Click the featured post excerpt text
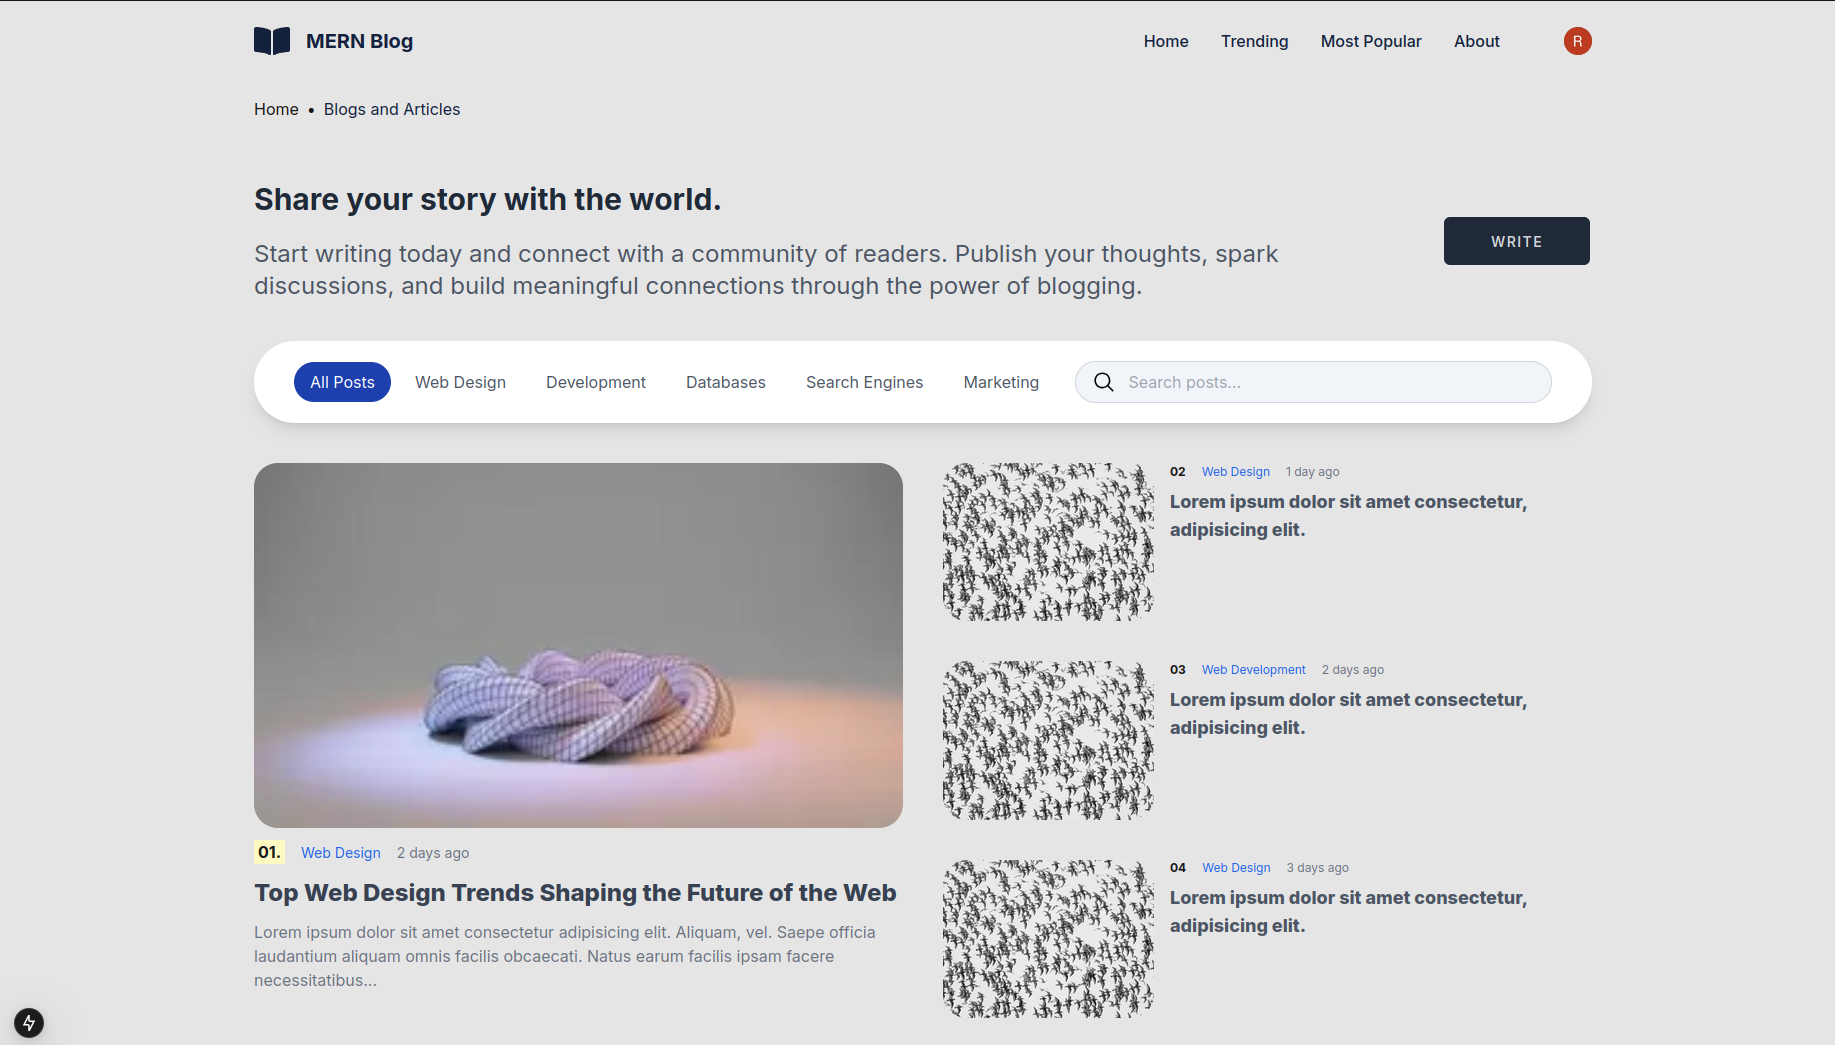Image resolution: width=1835 pixels, height=1045 pixels. [x=565, y=956]
